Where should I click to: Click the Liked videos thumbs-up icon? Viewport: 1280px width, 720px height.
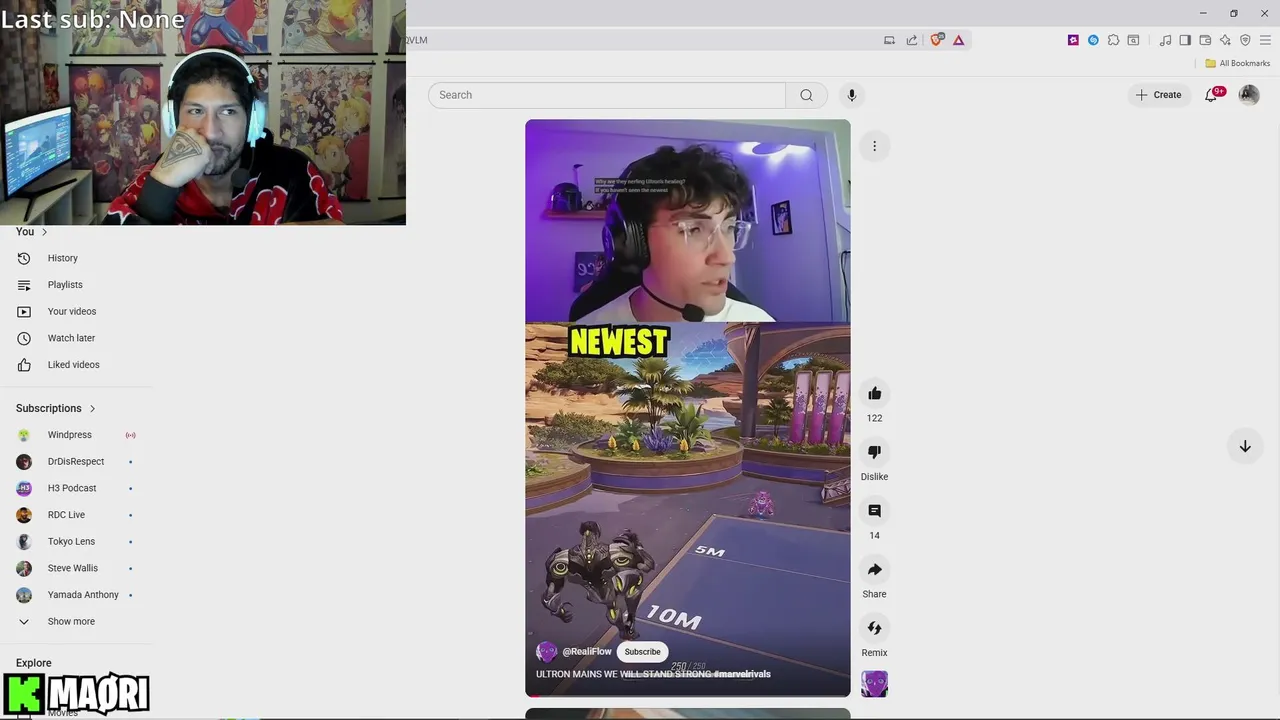point(24,365)
